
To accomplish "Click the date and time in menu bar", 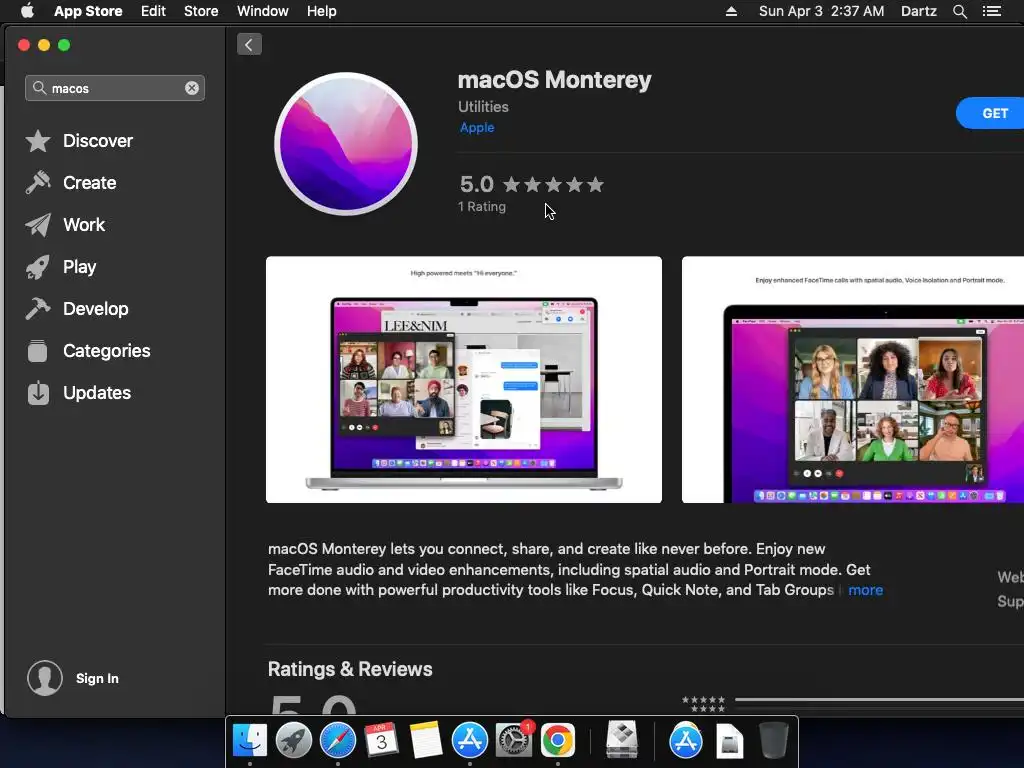I will tap(822, 11).
